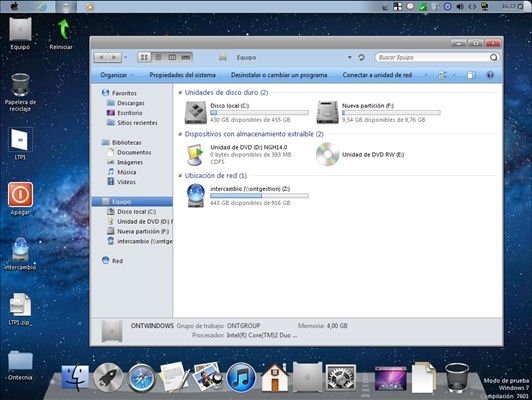Viewport: 532px width, 400px height.
Task: Launch Safari compass in the dock
Action: tap(141, 378)
